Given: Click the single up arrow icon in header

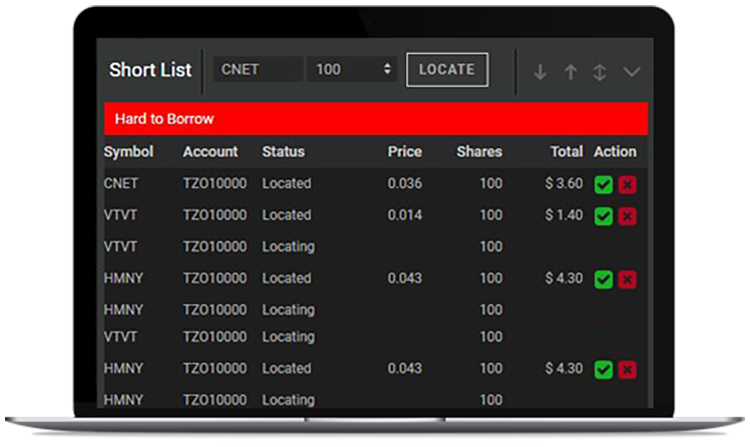Looking at the screenshot, I should [570, 72].
